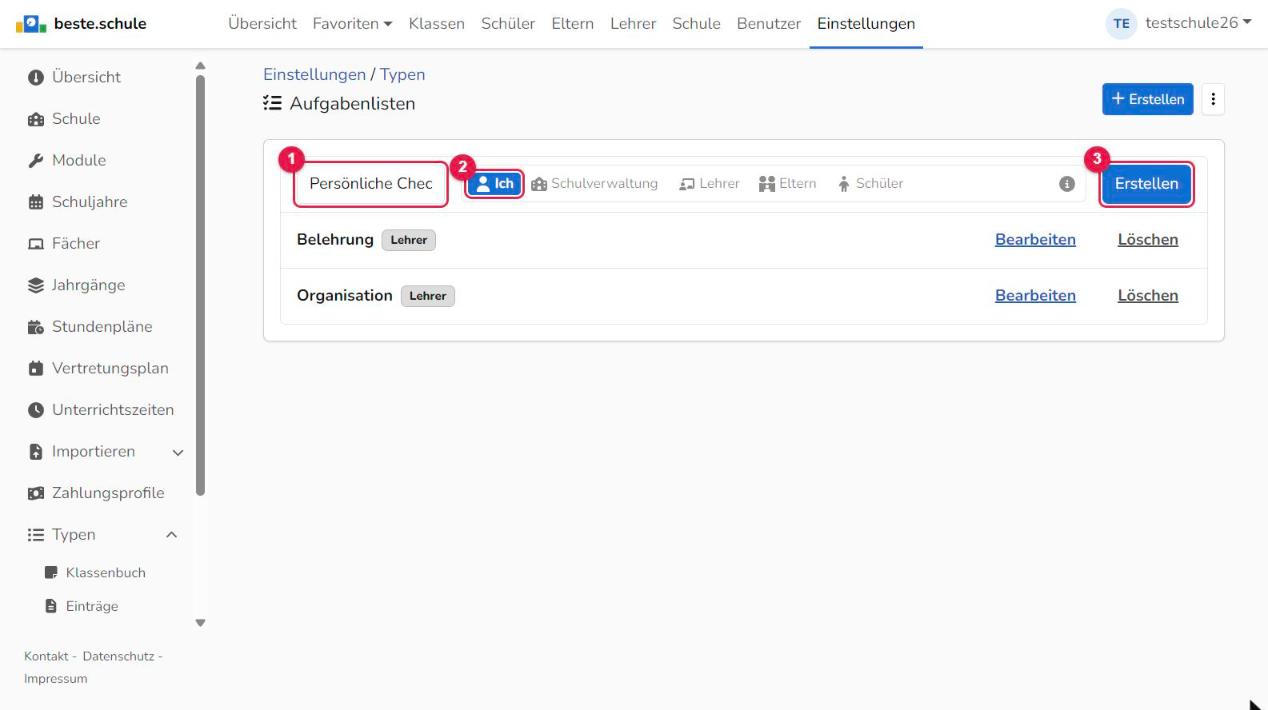This screenshot has width=1268, height=710.
Task: Click the checklist icon beside Aufgabenlisten heading
Action: point(272,103)
